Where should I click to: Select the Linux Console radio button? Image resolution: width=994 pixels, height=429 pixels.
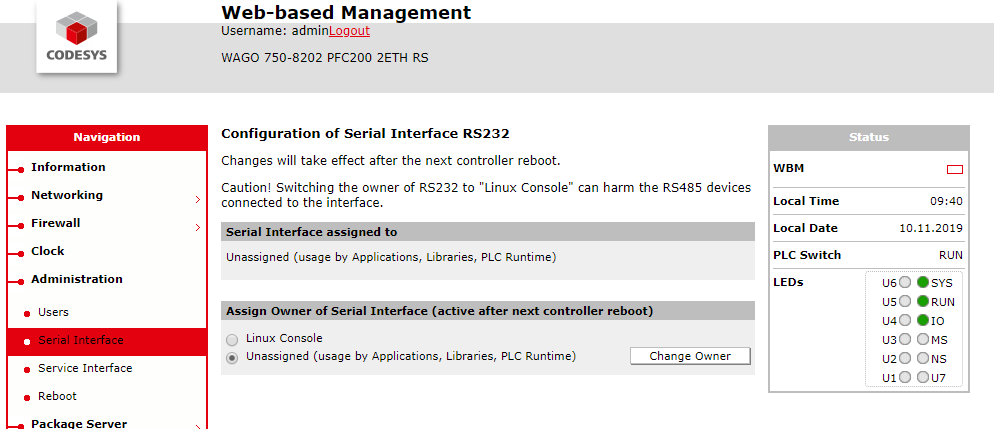pyautogui.click(x=233, y=340)
